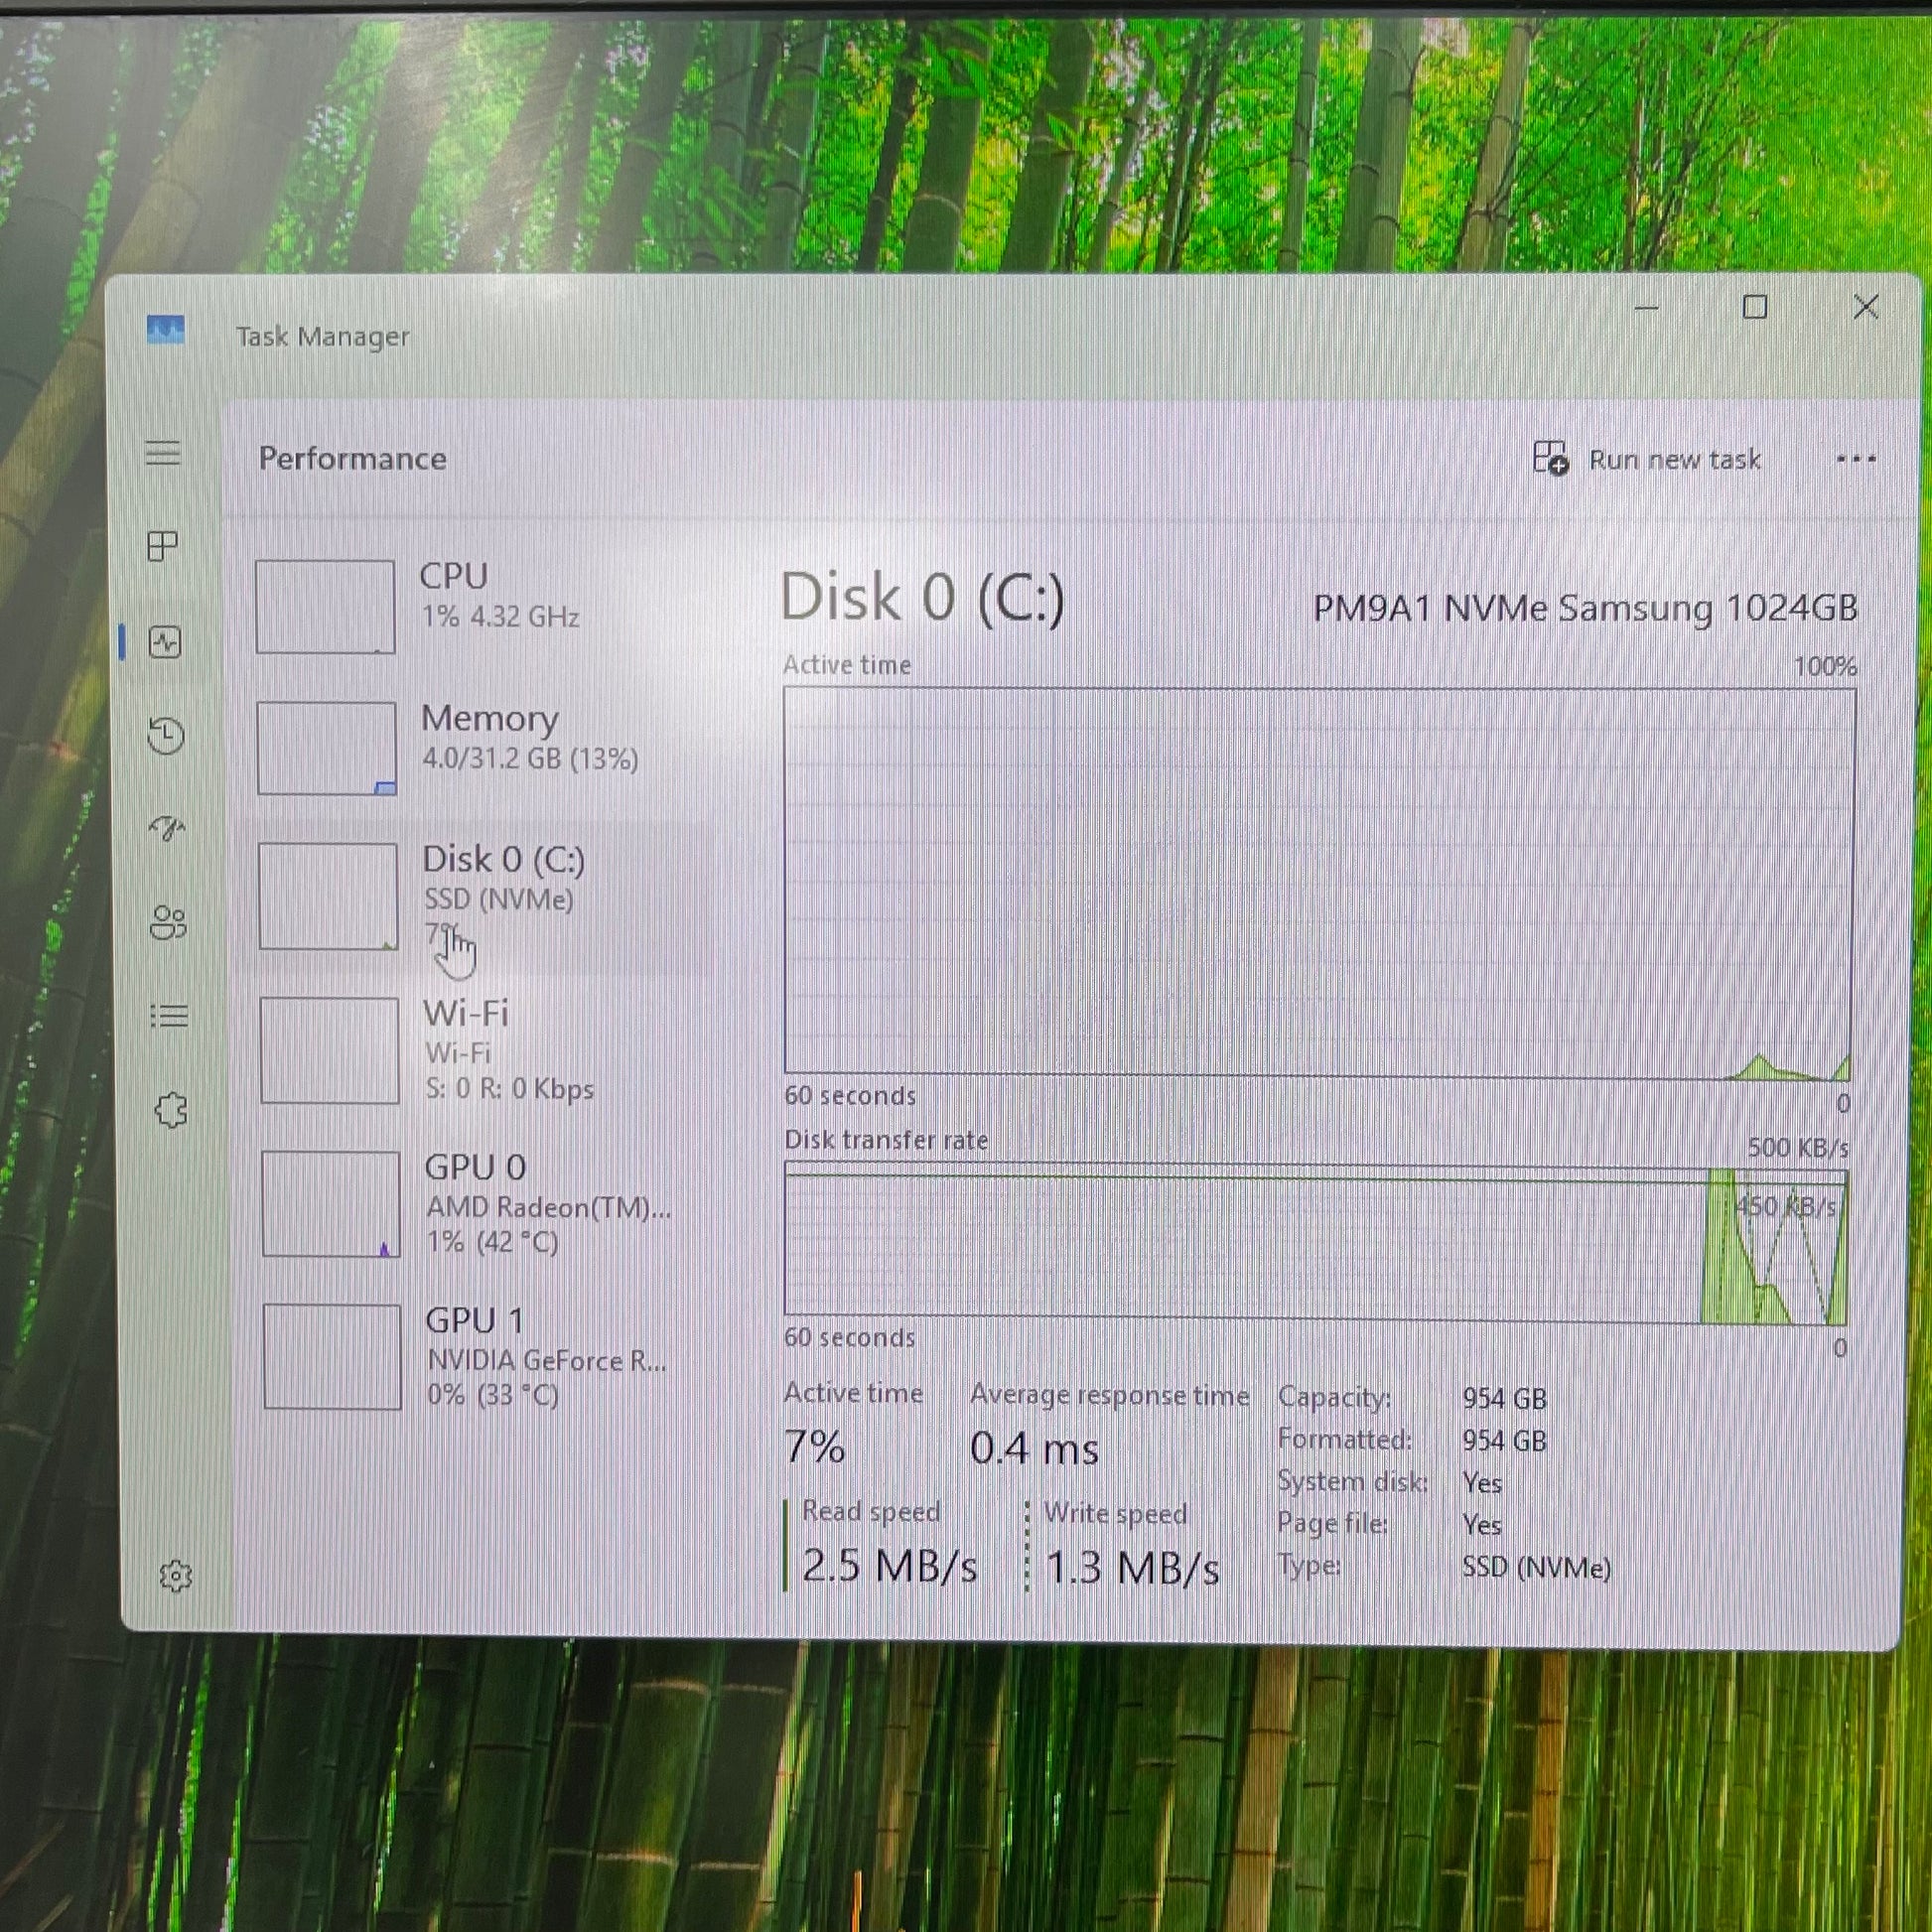Maximize the Task Manager window
1932x1932 pixels.
click(x=1754, y=307)
